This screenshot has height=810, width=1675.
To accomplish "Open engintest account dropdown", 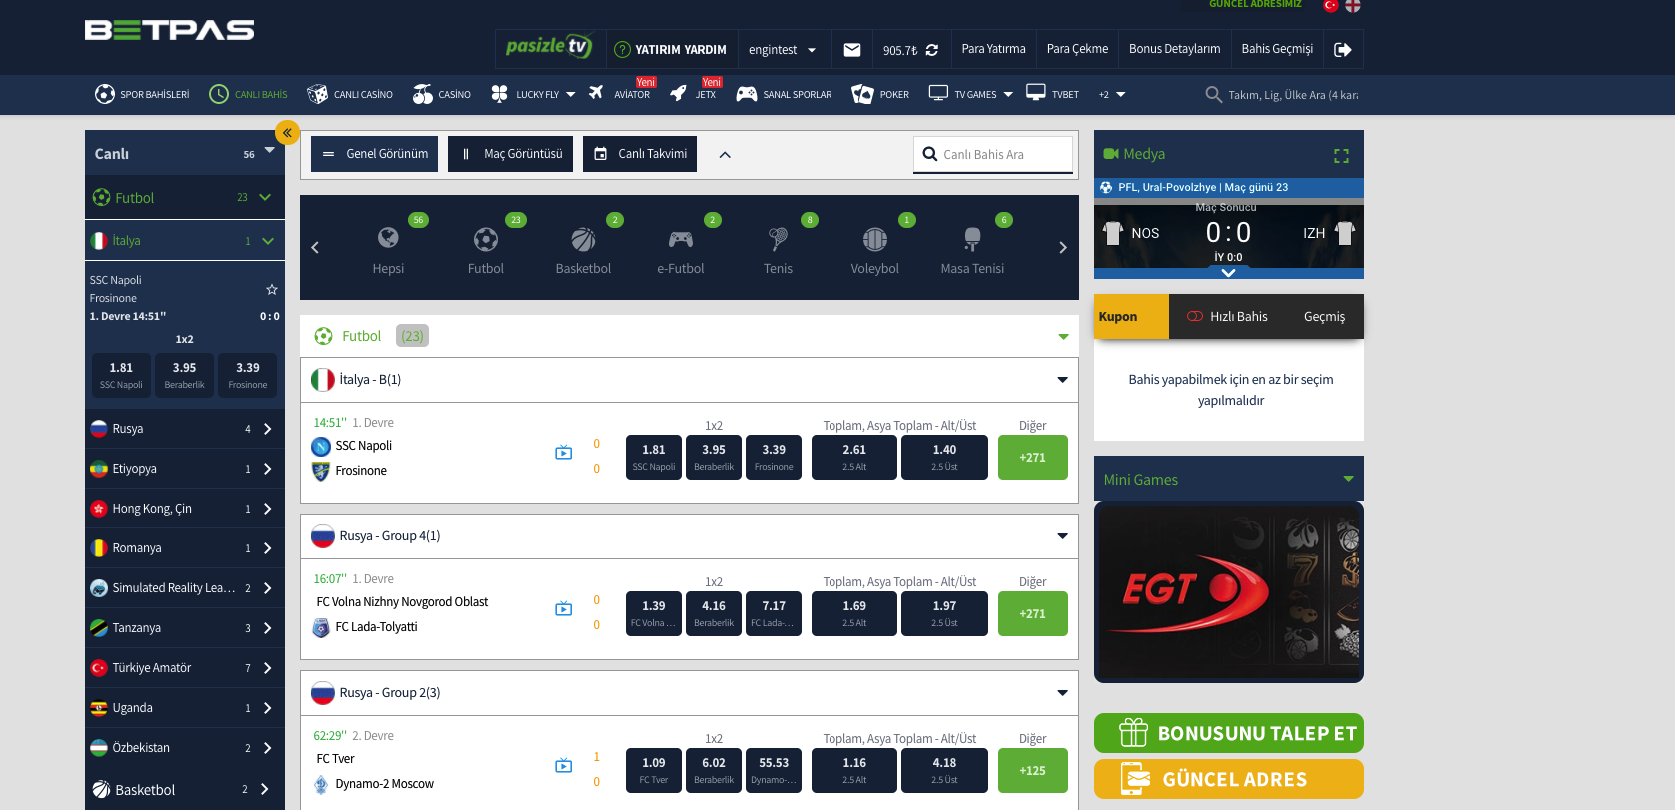I will click(x=783, y=50).
